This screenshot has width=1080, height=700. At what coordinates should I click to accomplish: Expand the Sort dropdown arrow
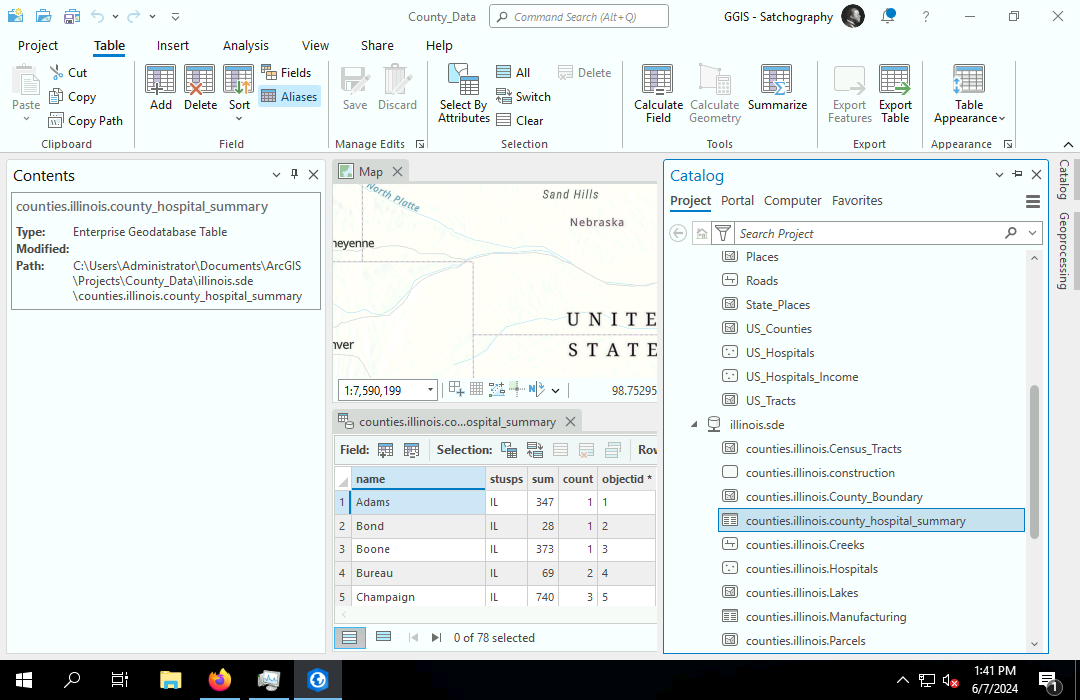(x=239, y=118)
